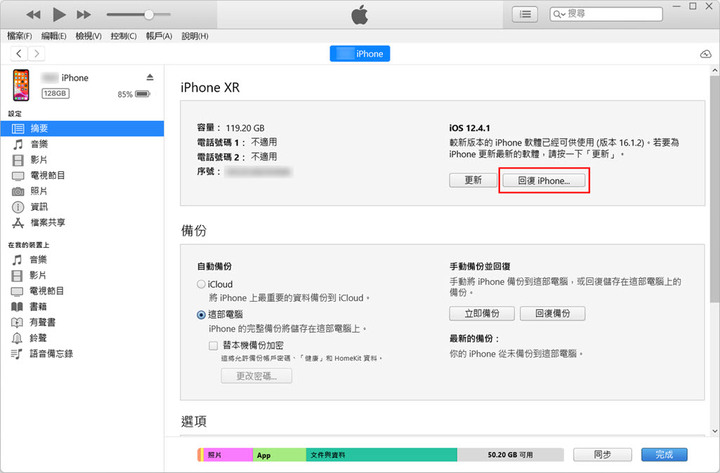
Task: Select 摘要 in the settings sidebar
Action: coord(82,129)
